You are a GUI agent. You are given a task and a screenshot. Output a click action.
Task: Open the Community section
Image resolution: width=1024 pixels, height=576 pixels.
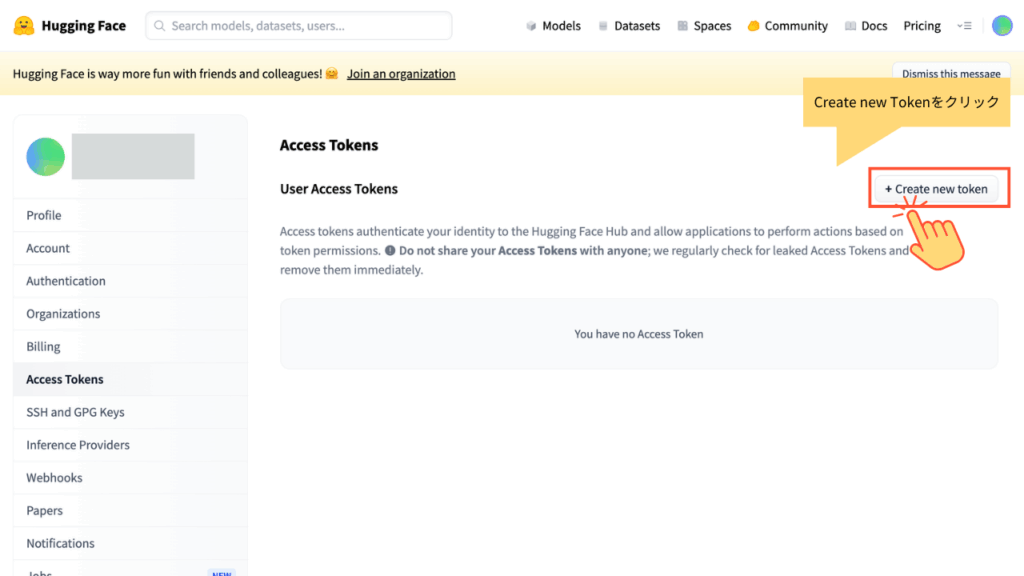click(x=788, y=26)
